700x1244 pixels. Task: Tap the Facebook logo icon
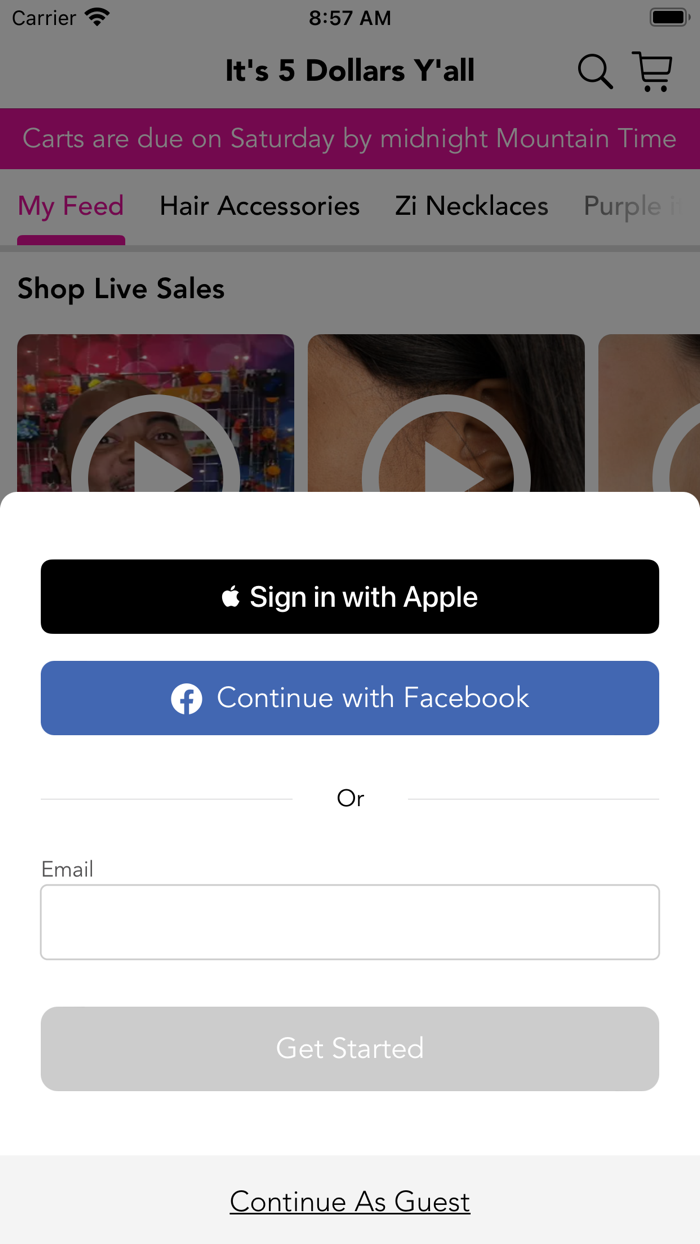point(186,699)
